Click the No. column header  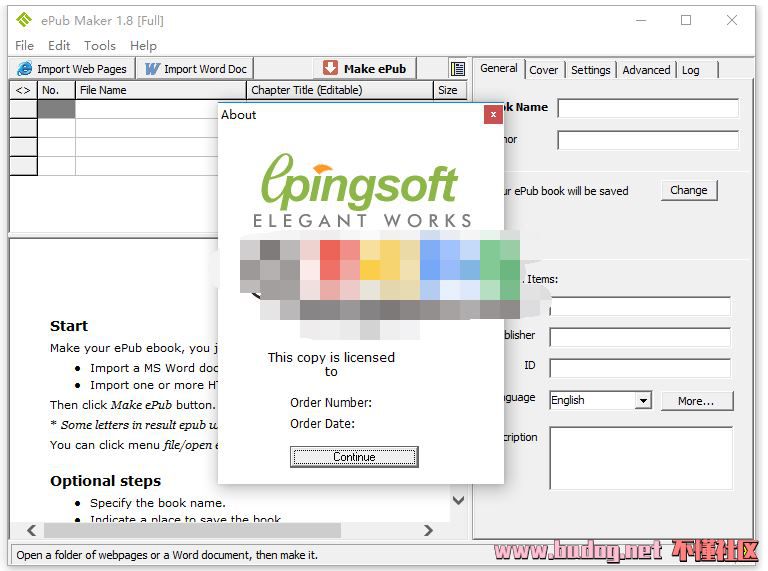point(56,90)
